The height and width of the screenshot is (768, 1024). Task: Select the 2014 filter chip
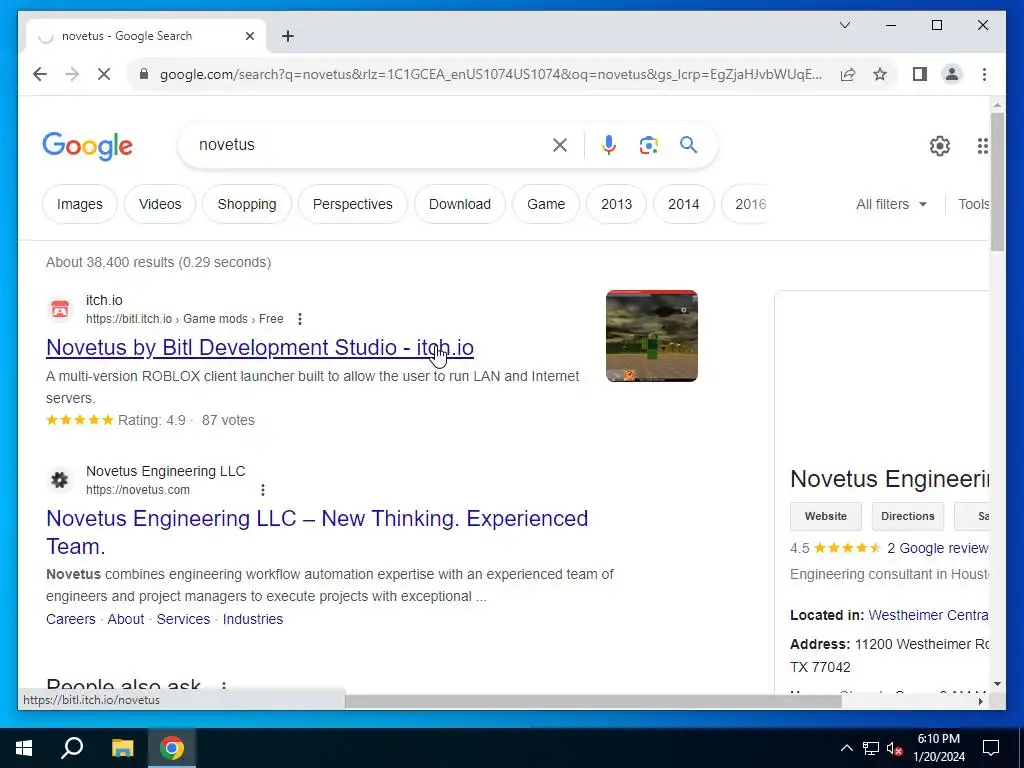tap(684, 204)
